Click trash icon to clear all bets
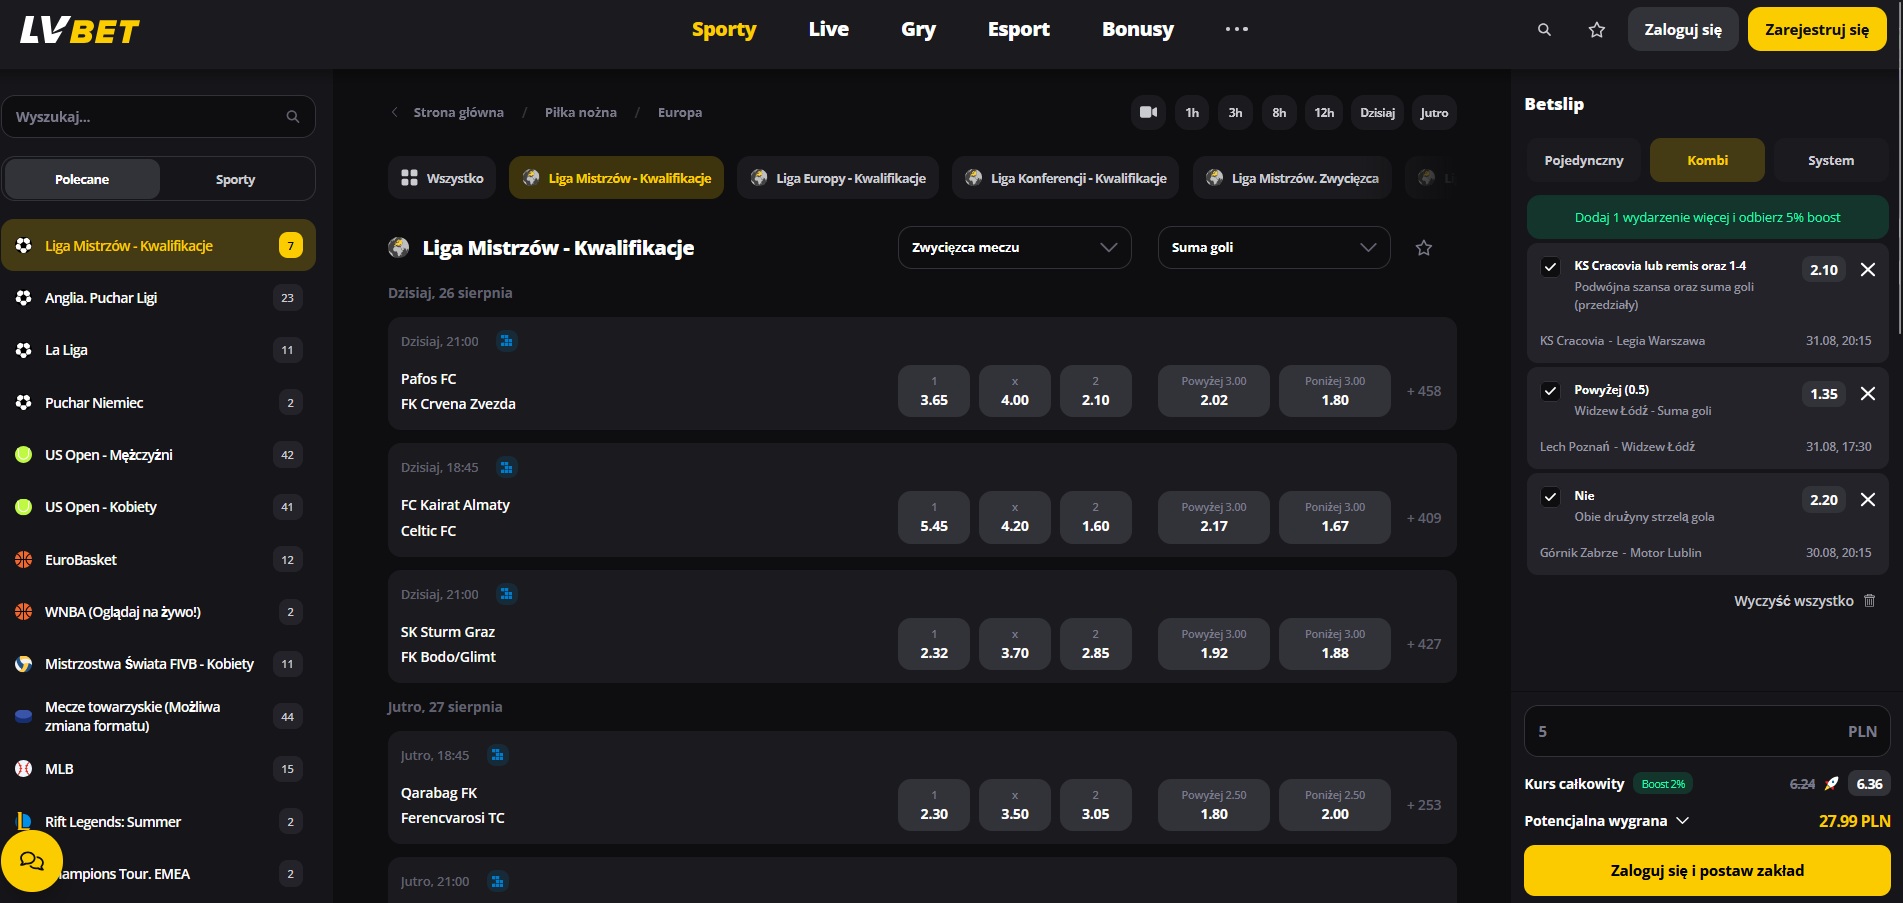Image resolution: width=1903 pixels, height=903 pixels. pyautogui.click(x=1870, y=601)
